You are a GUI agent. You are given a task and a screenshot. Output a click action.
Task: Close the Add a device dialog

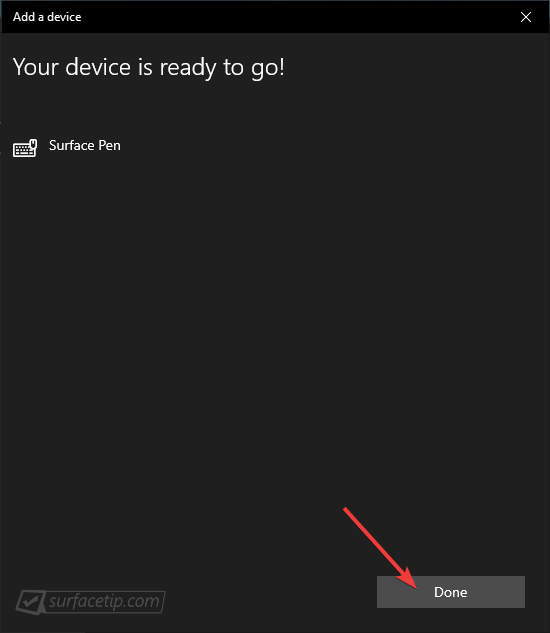(x=526, y=17)
